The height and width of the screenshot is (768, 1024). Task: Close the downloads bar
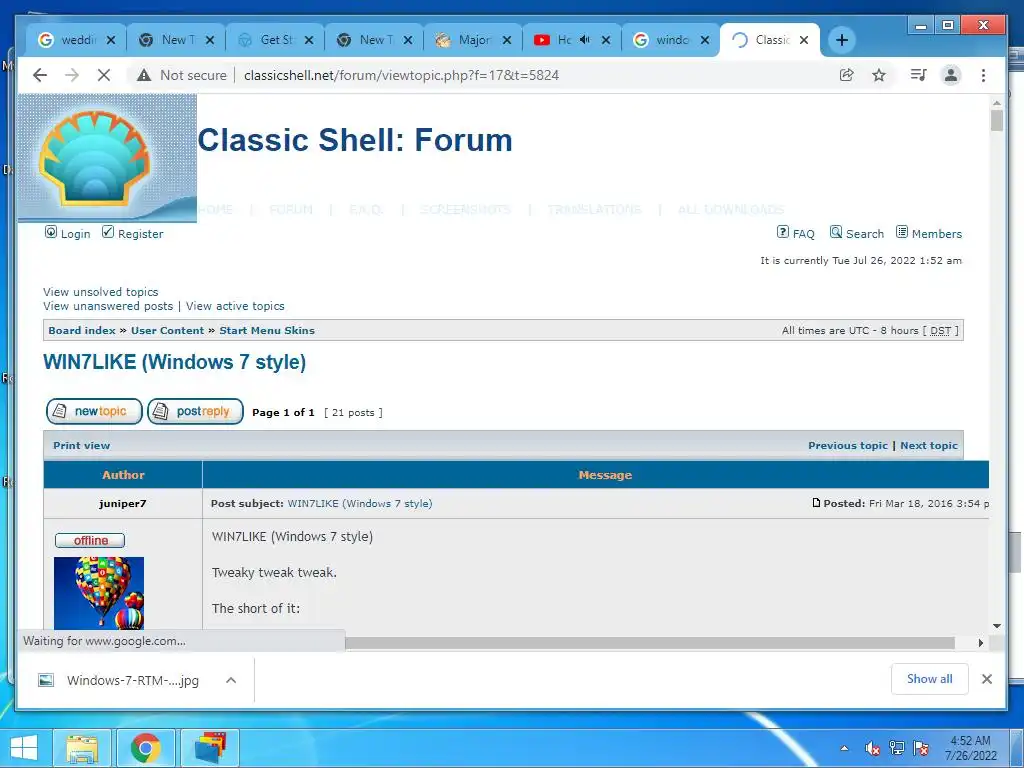point(987,679)
